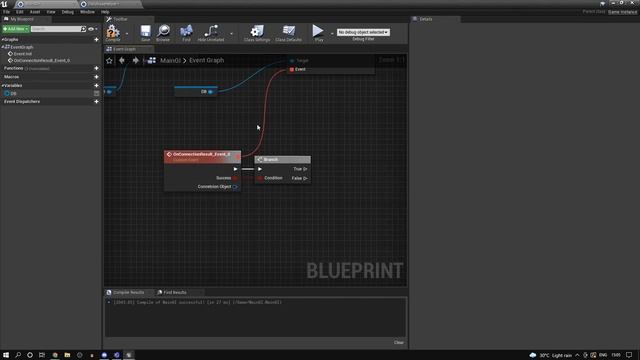Open Play options dropdown arrow
640x360 pixels.
coord(332,33)
